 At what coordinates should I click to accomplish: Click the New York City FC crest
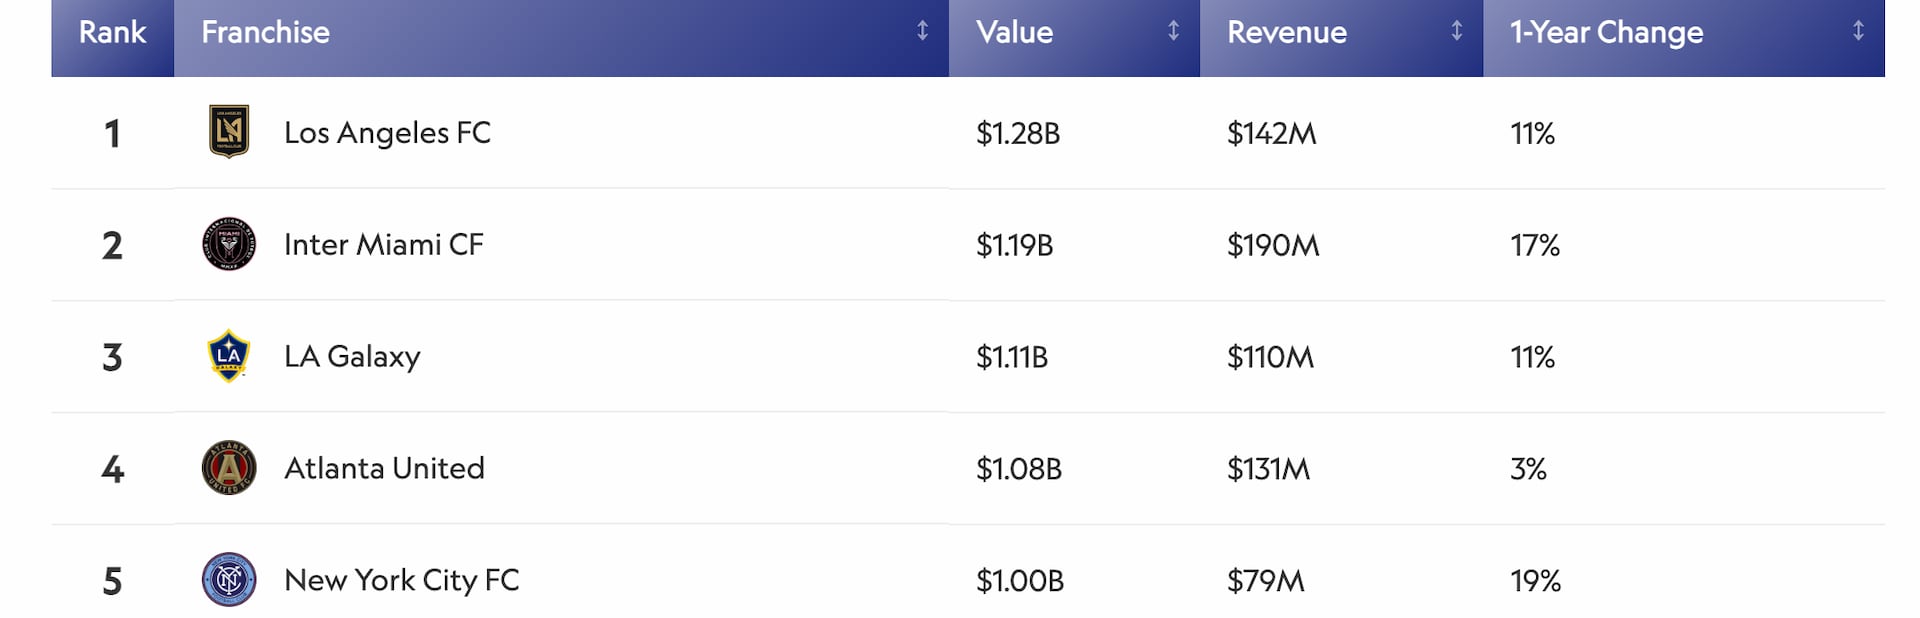pos(229,580)
